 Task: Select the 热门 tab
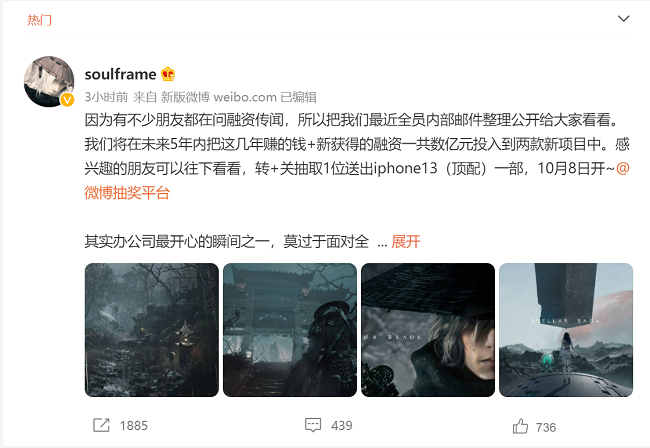[x=39, y=20]
